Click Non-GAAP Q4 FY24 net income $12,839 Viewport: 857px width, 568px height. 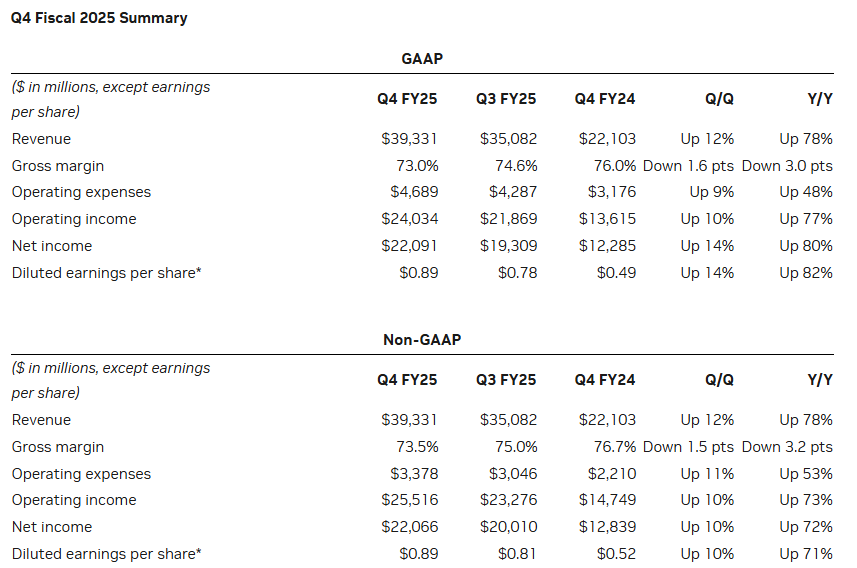click(x=607, y=527)
